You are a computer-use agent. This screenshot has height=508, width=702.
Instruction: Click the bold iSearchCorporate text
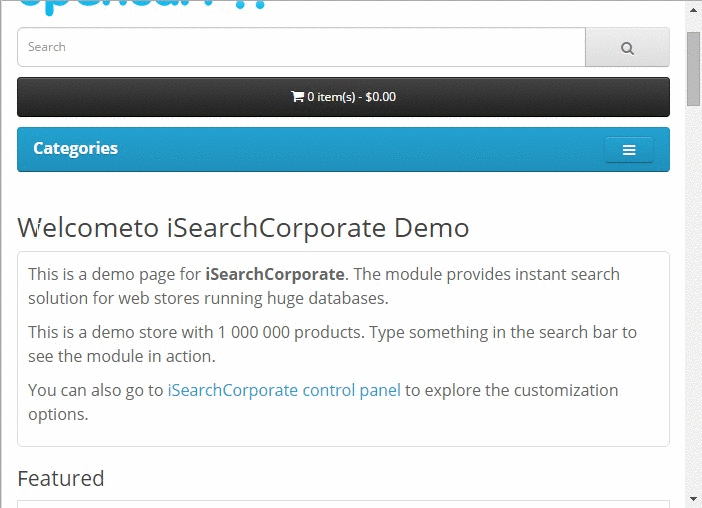(x=275, y=274)
